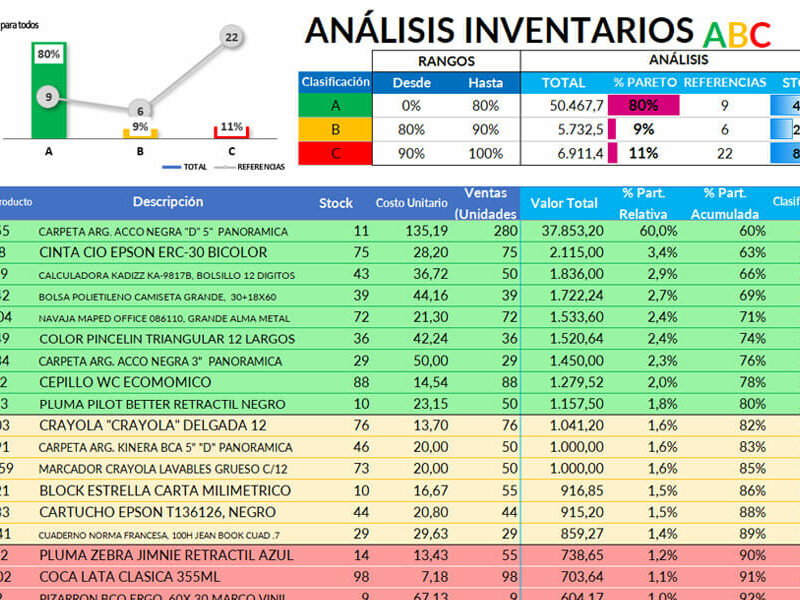800x600 pixels.
Task: Select the Desde header cell
Action: point(411,83)
